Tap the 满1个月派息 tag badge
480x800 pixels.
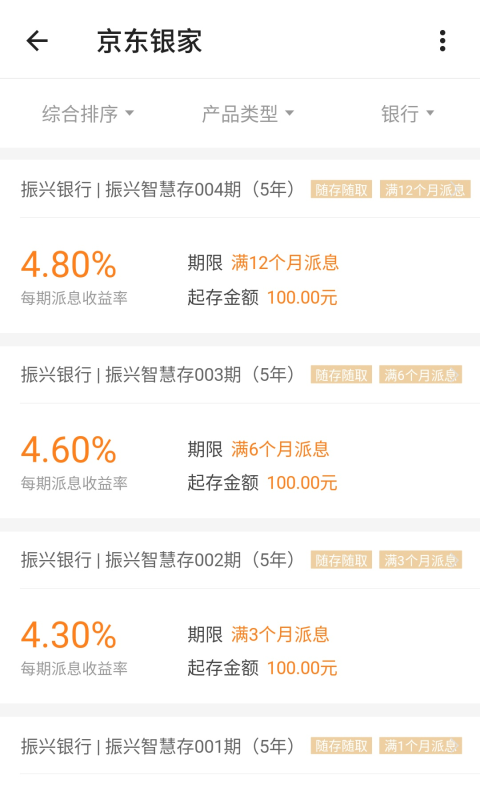pos(420,746)
